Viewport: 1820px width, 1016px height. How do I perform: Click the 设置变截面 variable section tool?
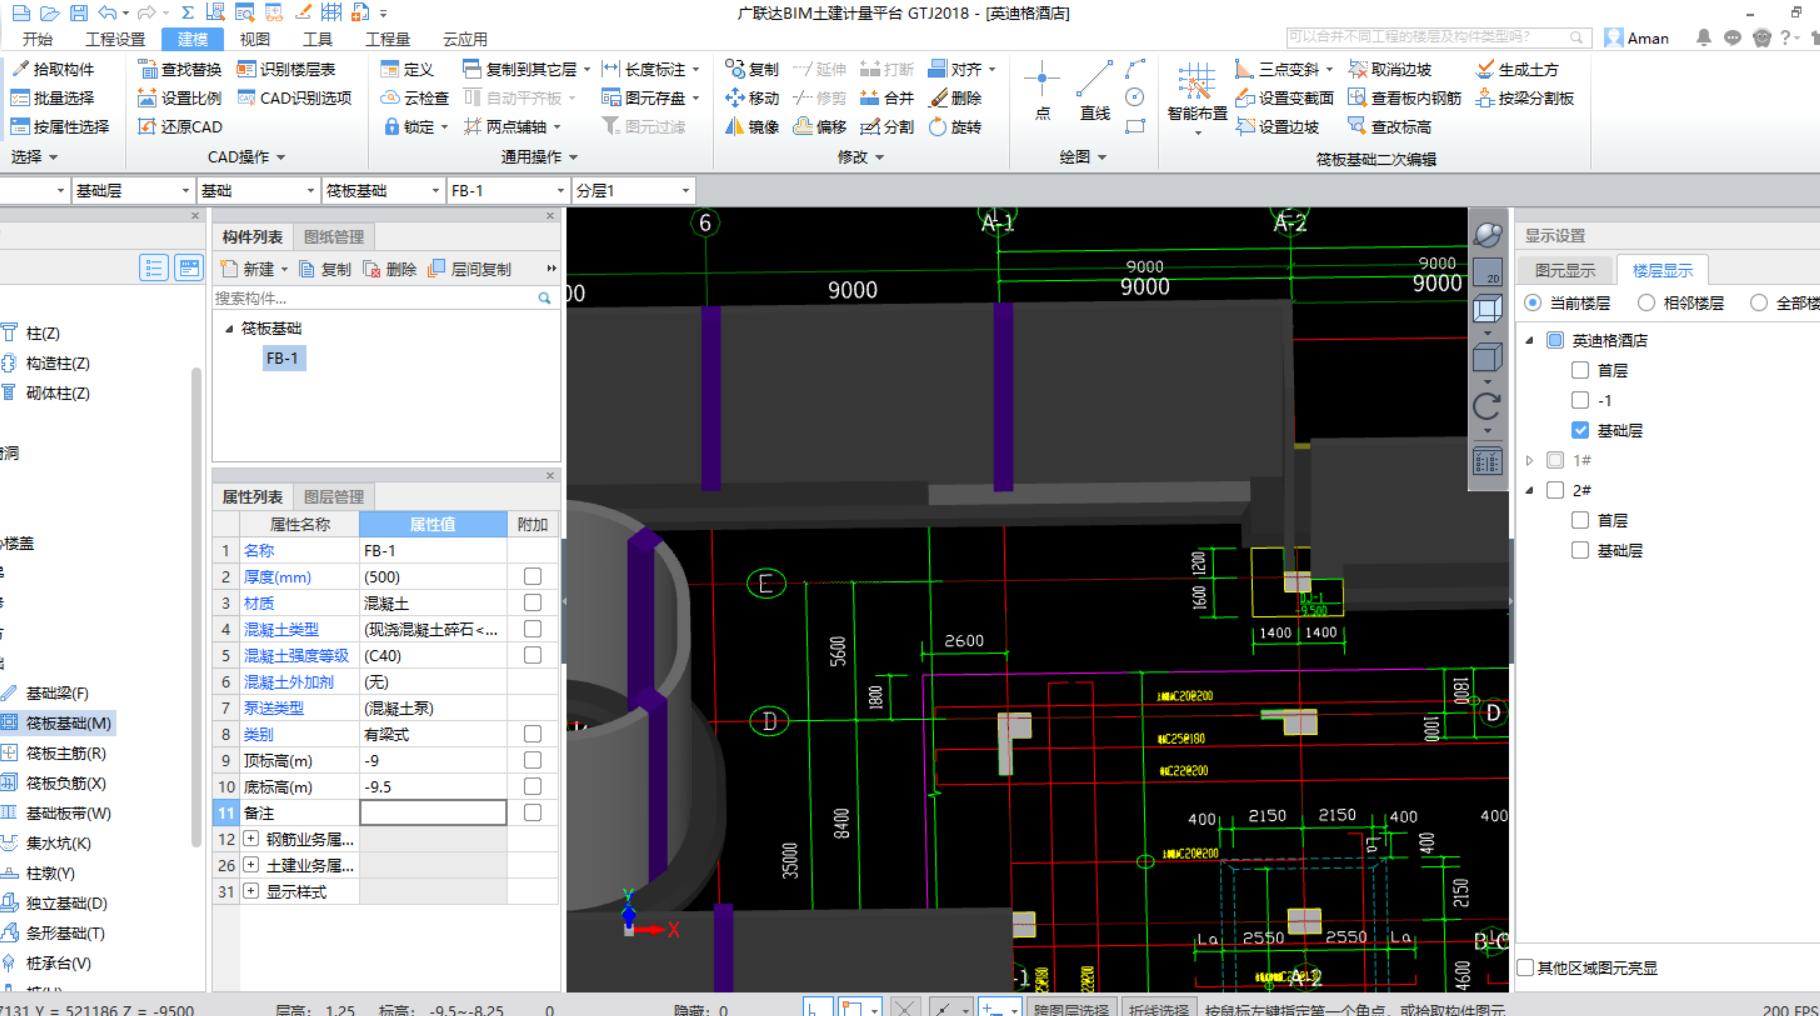(1285, 98)
